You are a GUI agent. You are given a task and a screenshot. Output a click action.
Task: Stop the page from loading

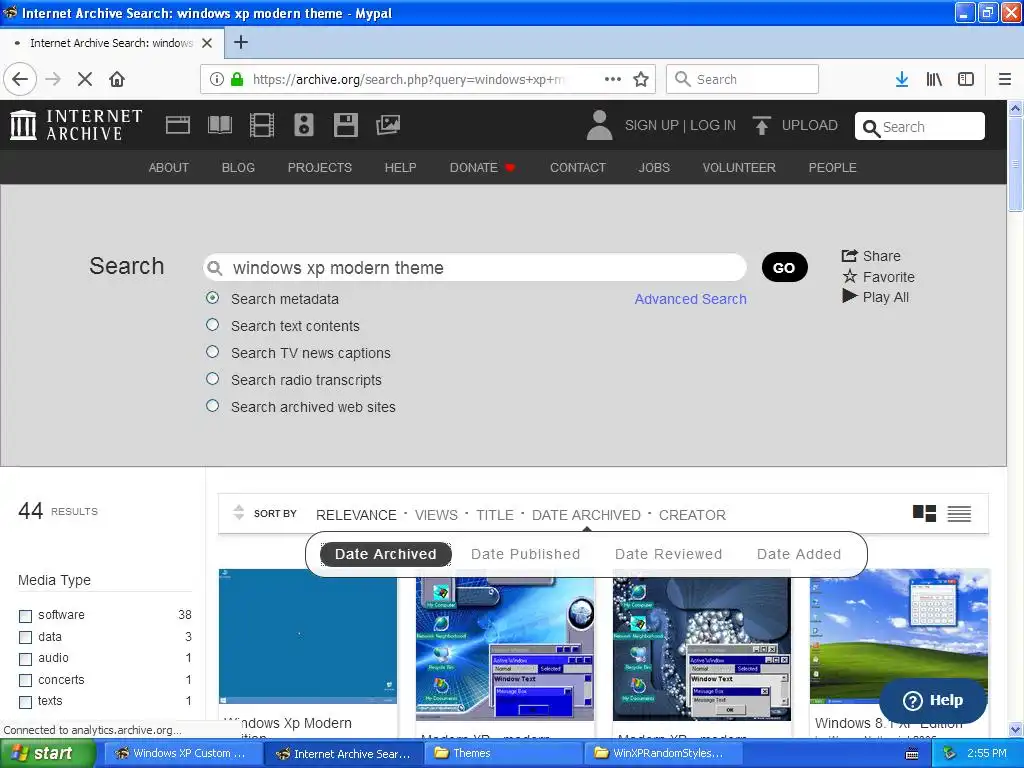85,80
